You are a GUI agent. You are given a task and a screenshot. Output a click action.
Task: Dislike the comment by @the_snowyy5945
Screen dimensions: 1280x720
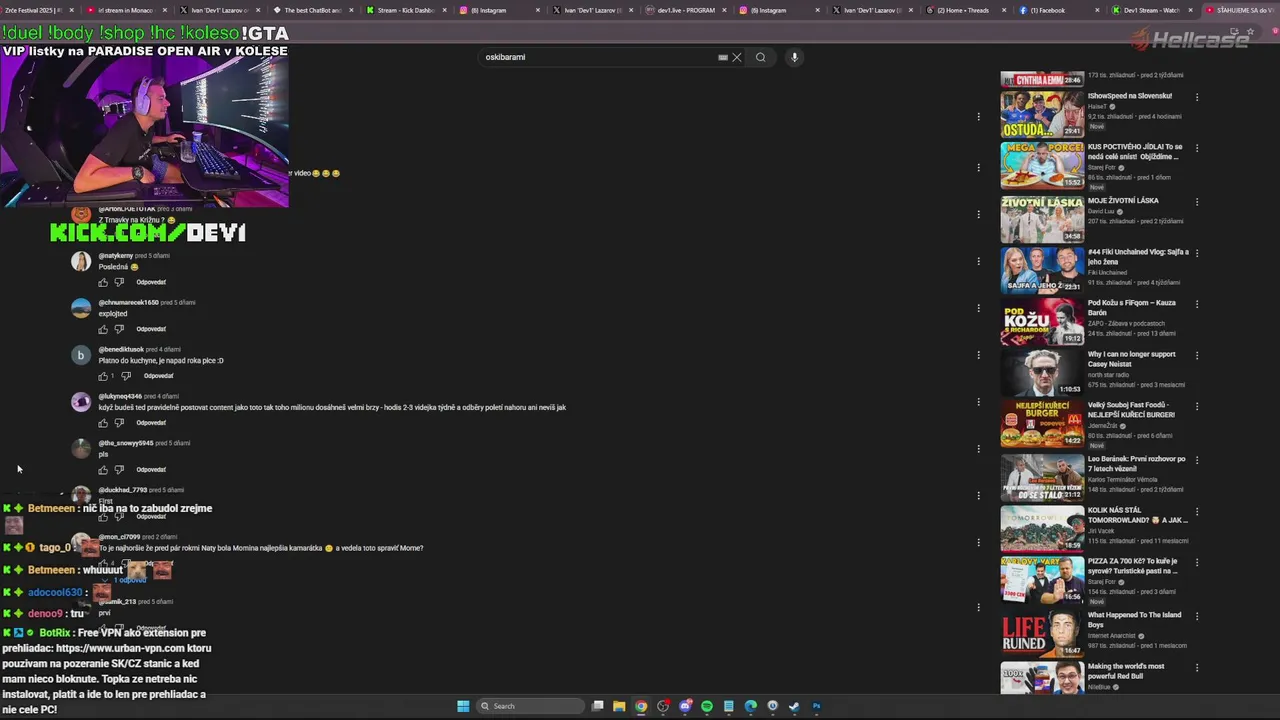119,470
